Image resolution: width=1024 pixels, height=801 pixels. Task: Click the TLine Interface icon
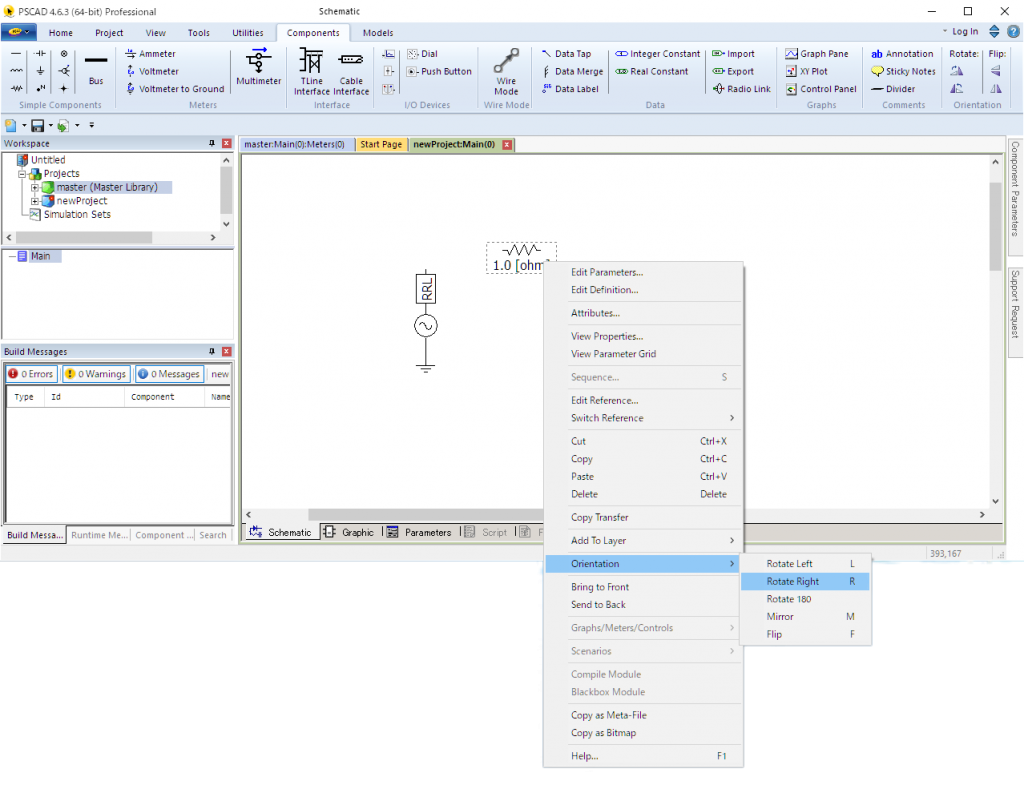click(x=311, y=70)
